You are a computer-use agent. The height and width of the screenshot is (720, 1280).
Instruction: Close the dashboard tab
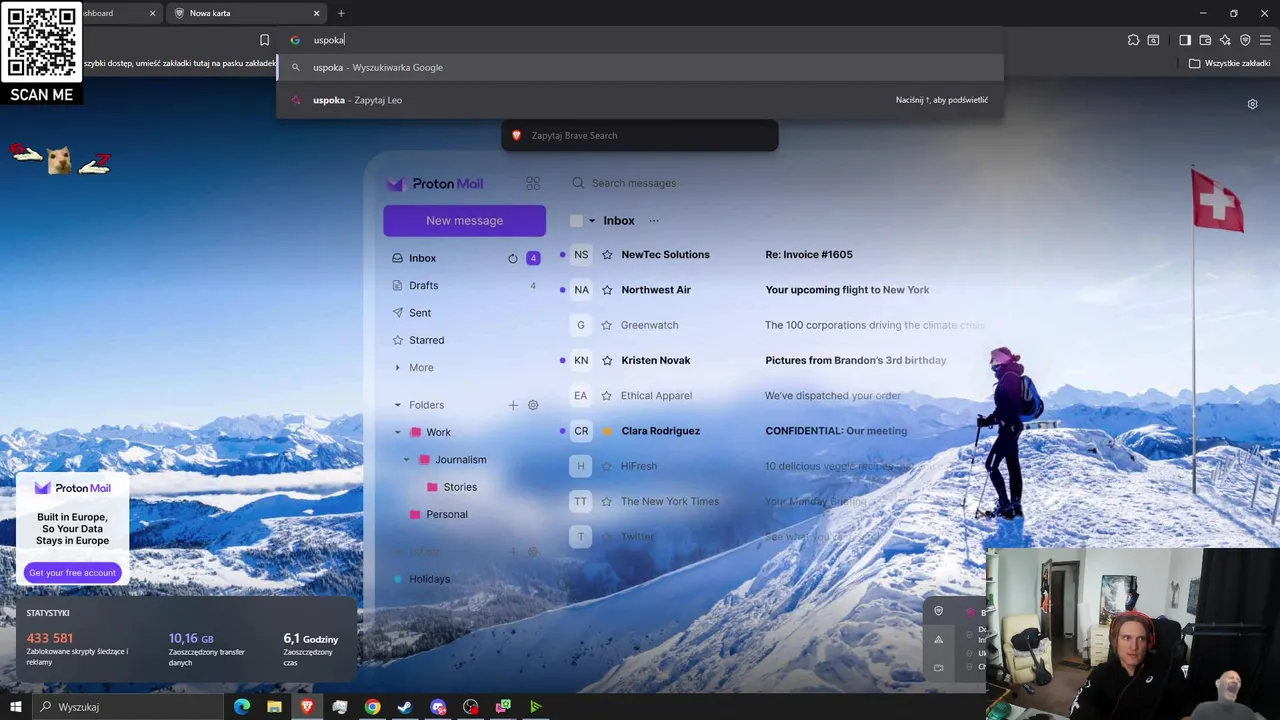pyautogui.click(x=153, y=13)
